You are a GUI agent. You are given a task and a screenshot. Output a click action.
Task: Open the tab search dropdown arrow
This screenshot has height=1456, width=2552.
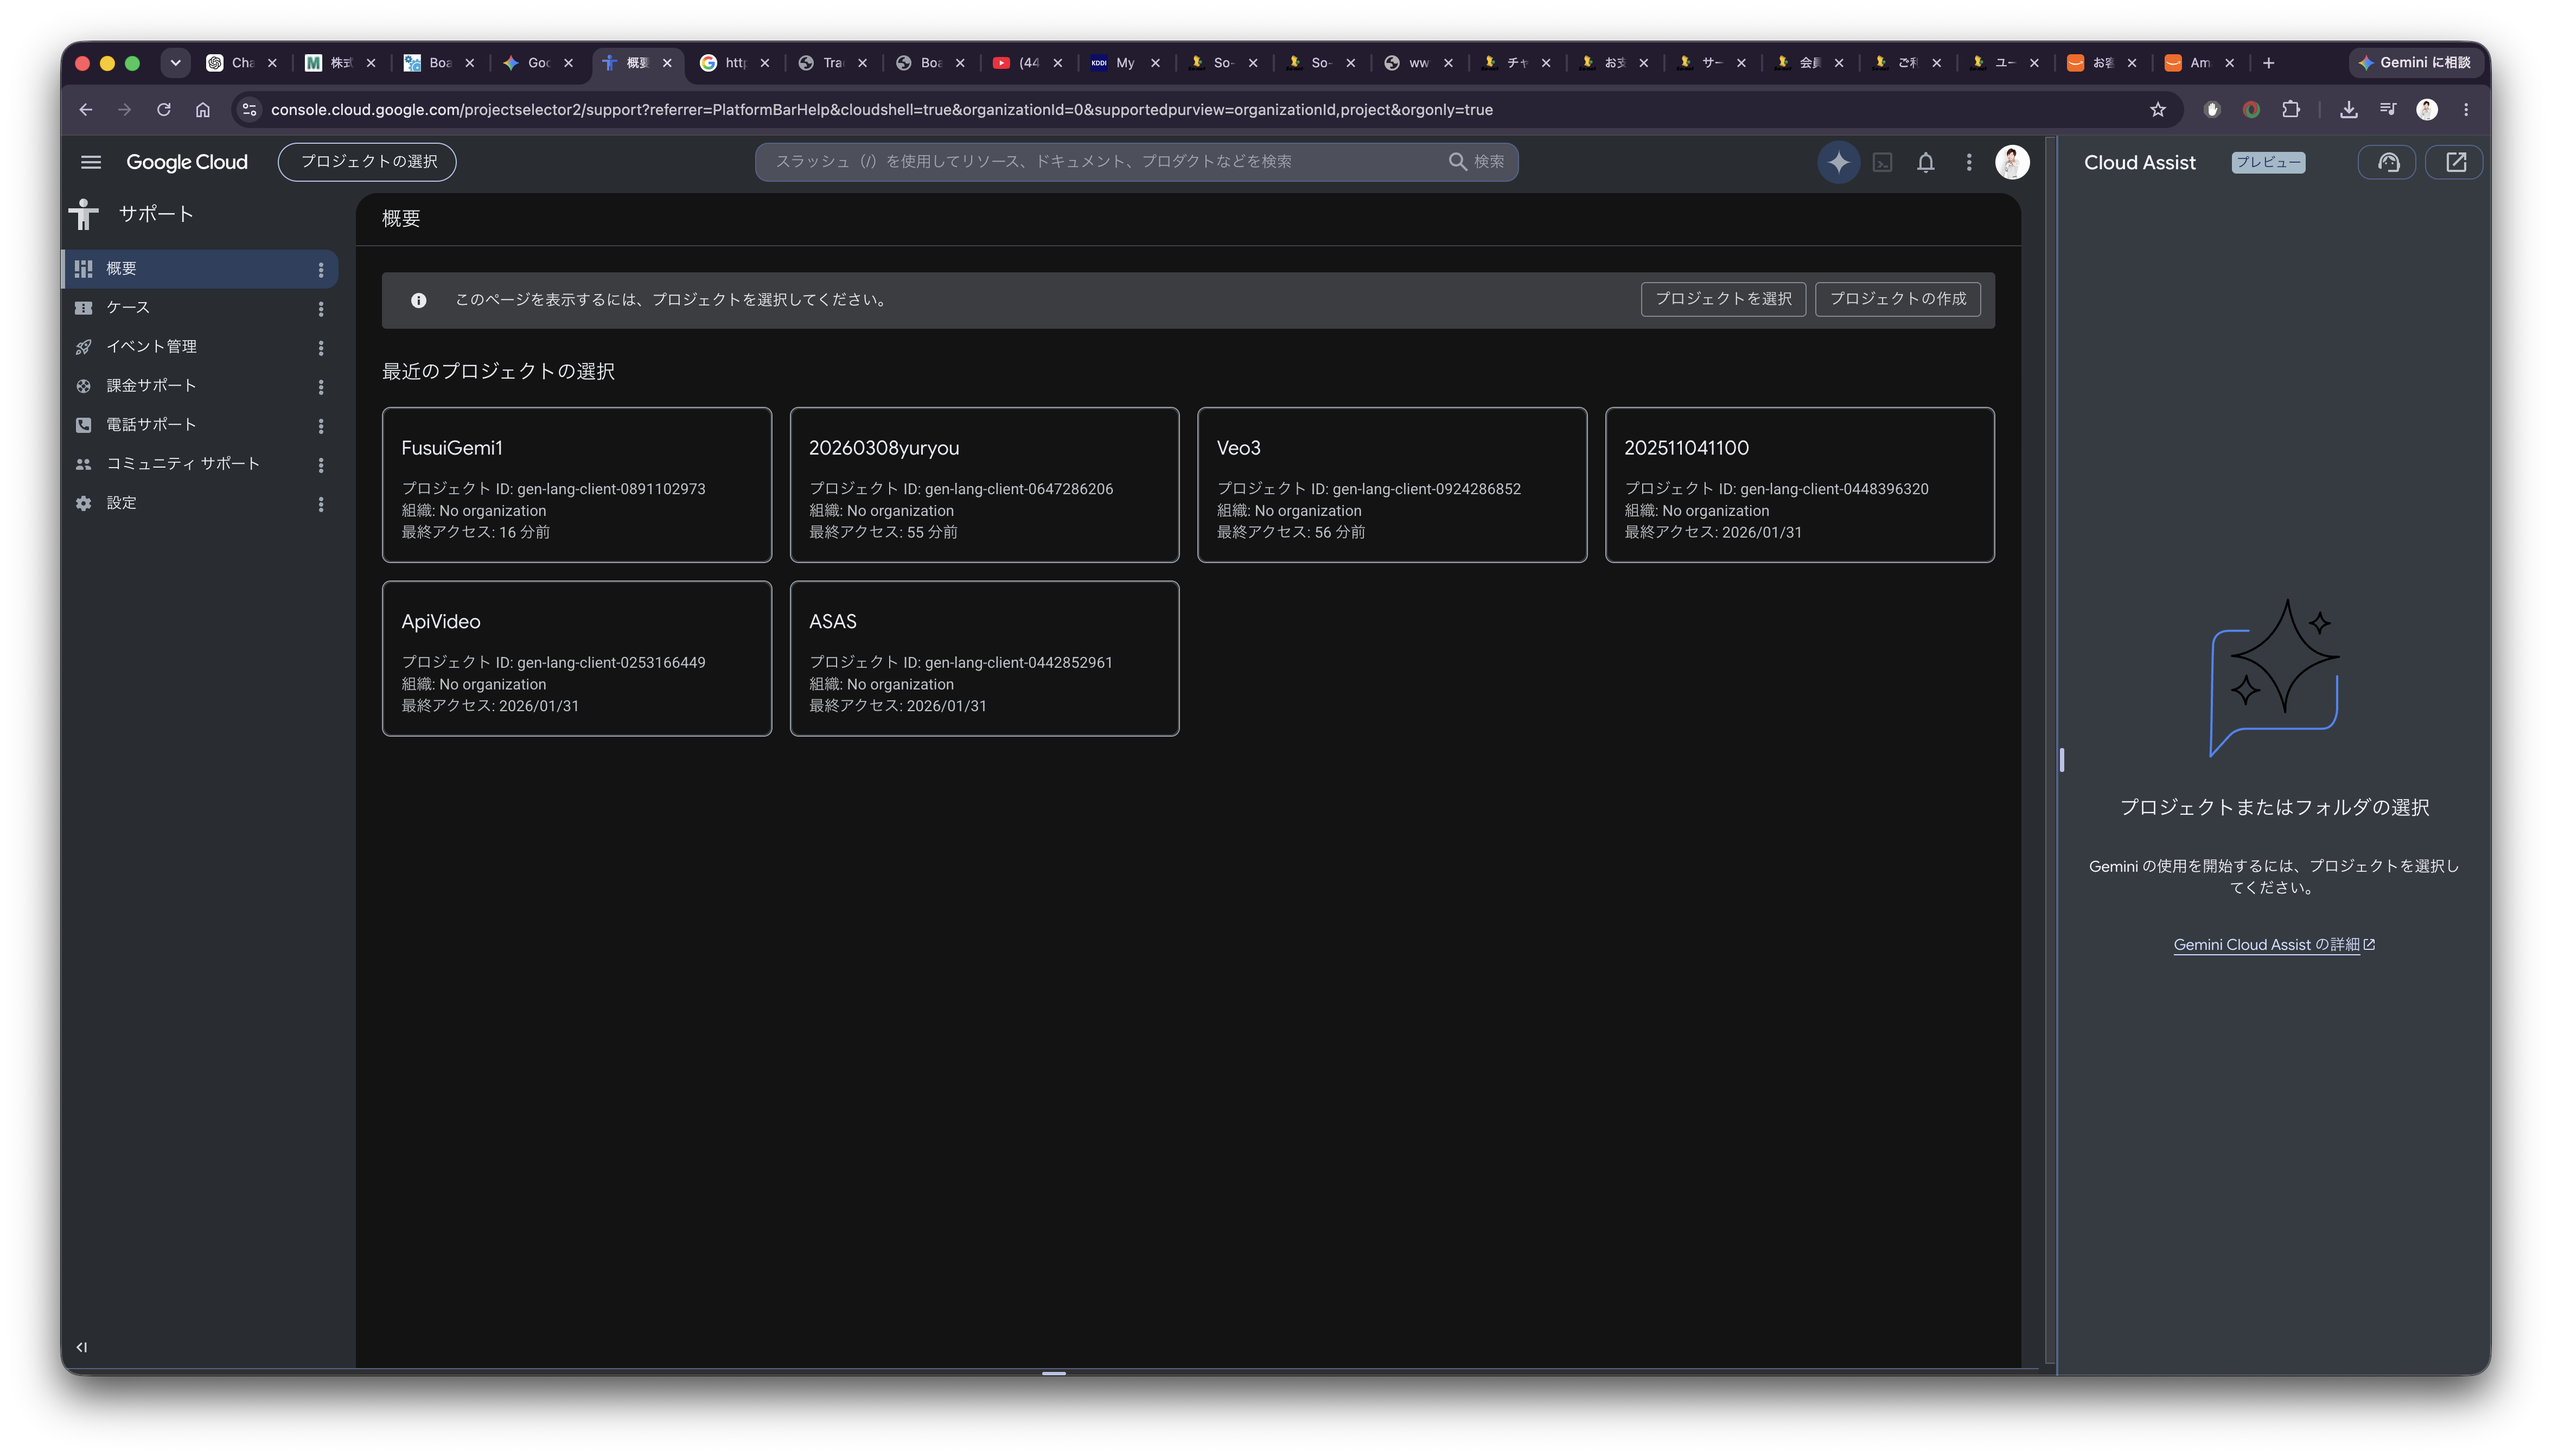click(175, 63)
